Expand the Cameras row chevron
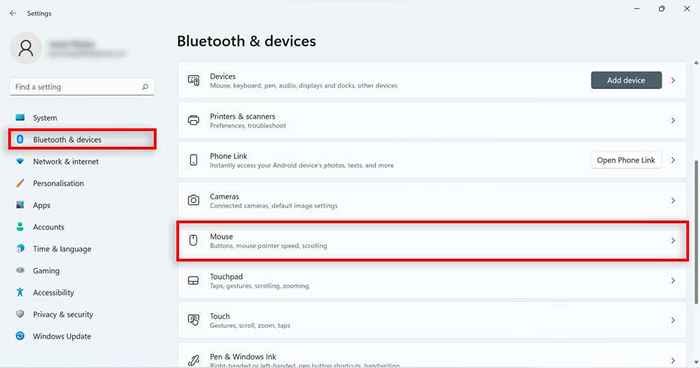Screen dimensions: 700x368 coord(673,201)
